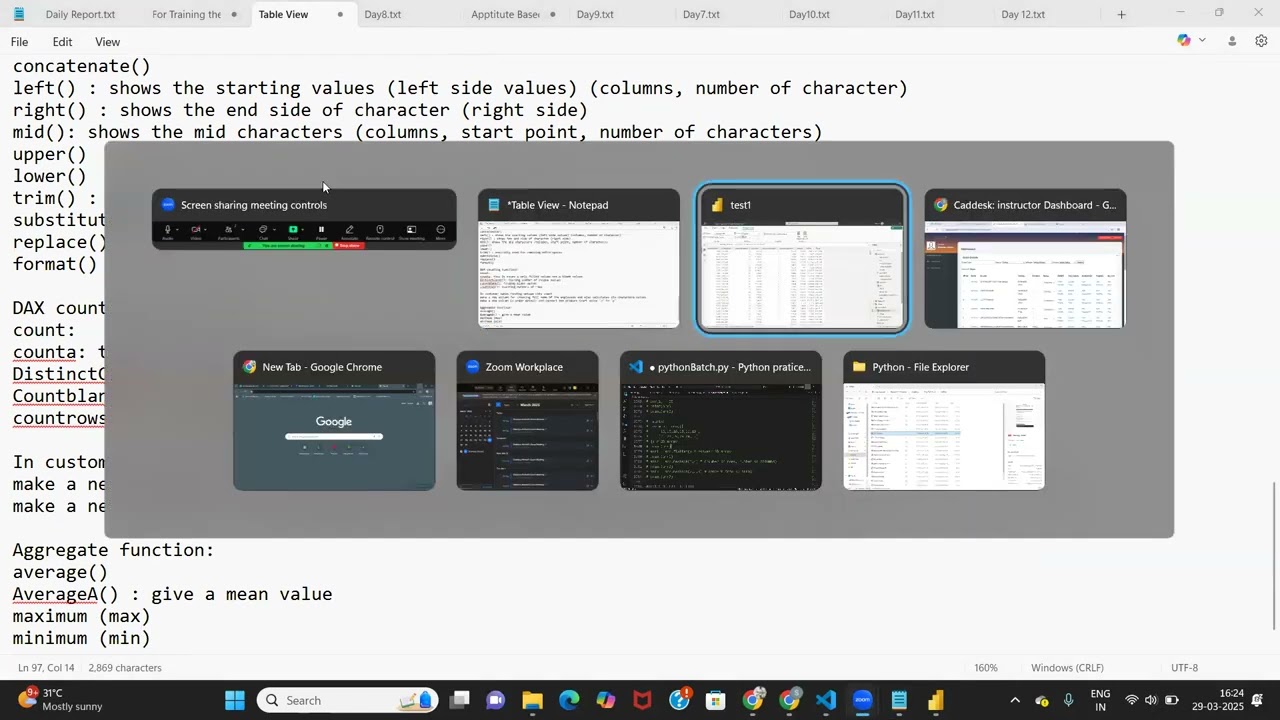Switch to the Day 12.txt tab
Screen dimensions: 1280x720
(x=1023, y=14)
